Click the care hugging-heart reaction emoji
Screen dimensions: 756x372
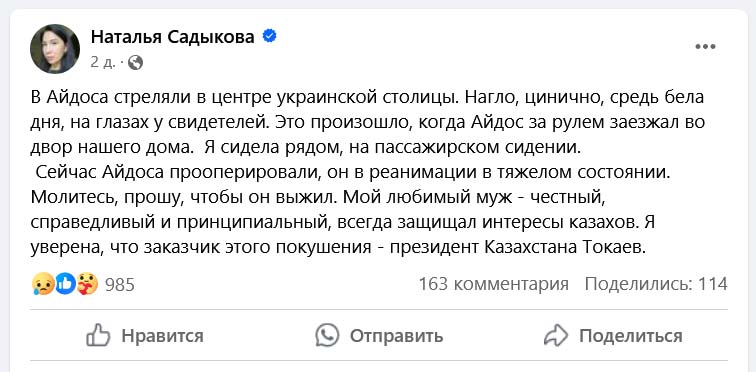pyautogui.click(x=87, y=284)
